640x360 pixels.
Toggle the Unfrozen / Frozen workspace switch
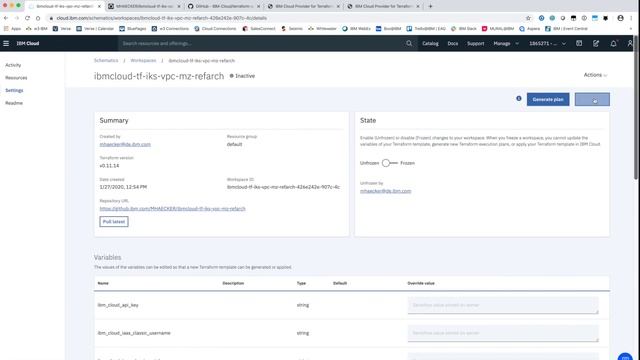[390, 163]
